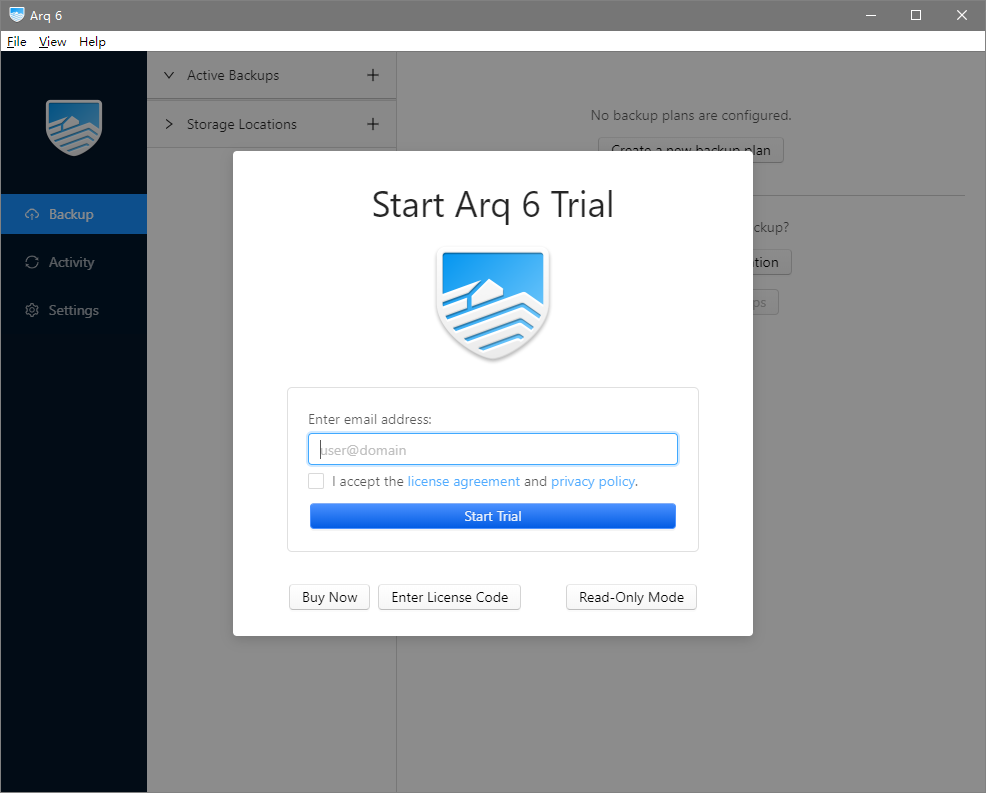
Task: Click the large Arq shield in trial dialog
Action: point(493,304)
